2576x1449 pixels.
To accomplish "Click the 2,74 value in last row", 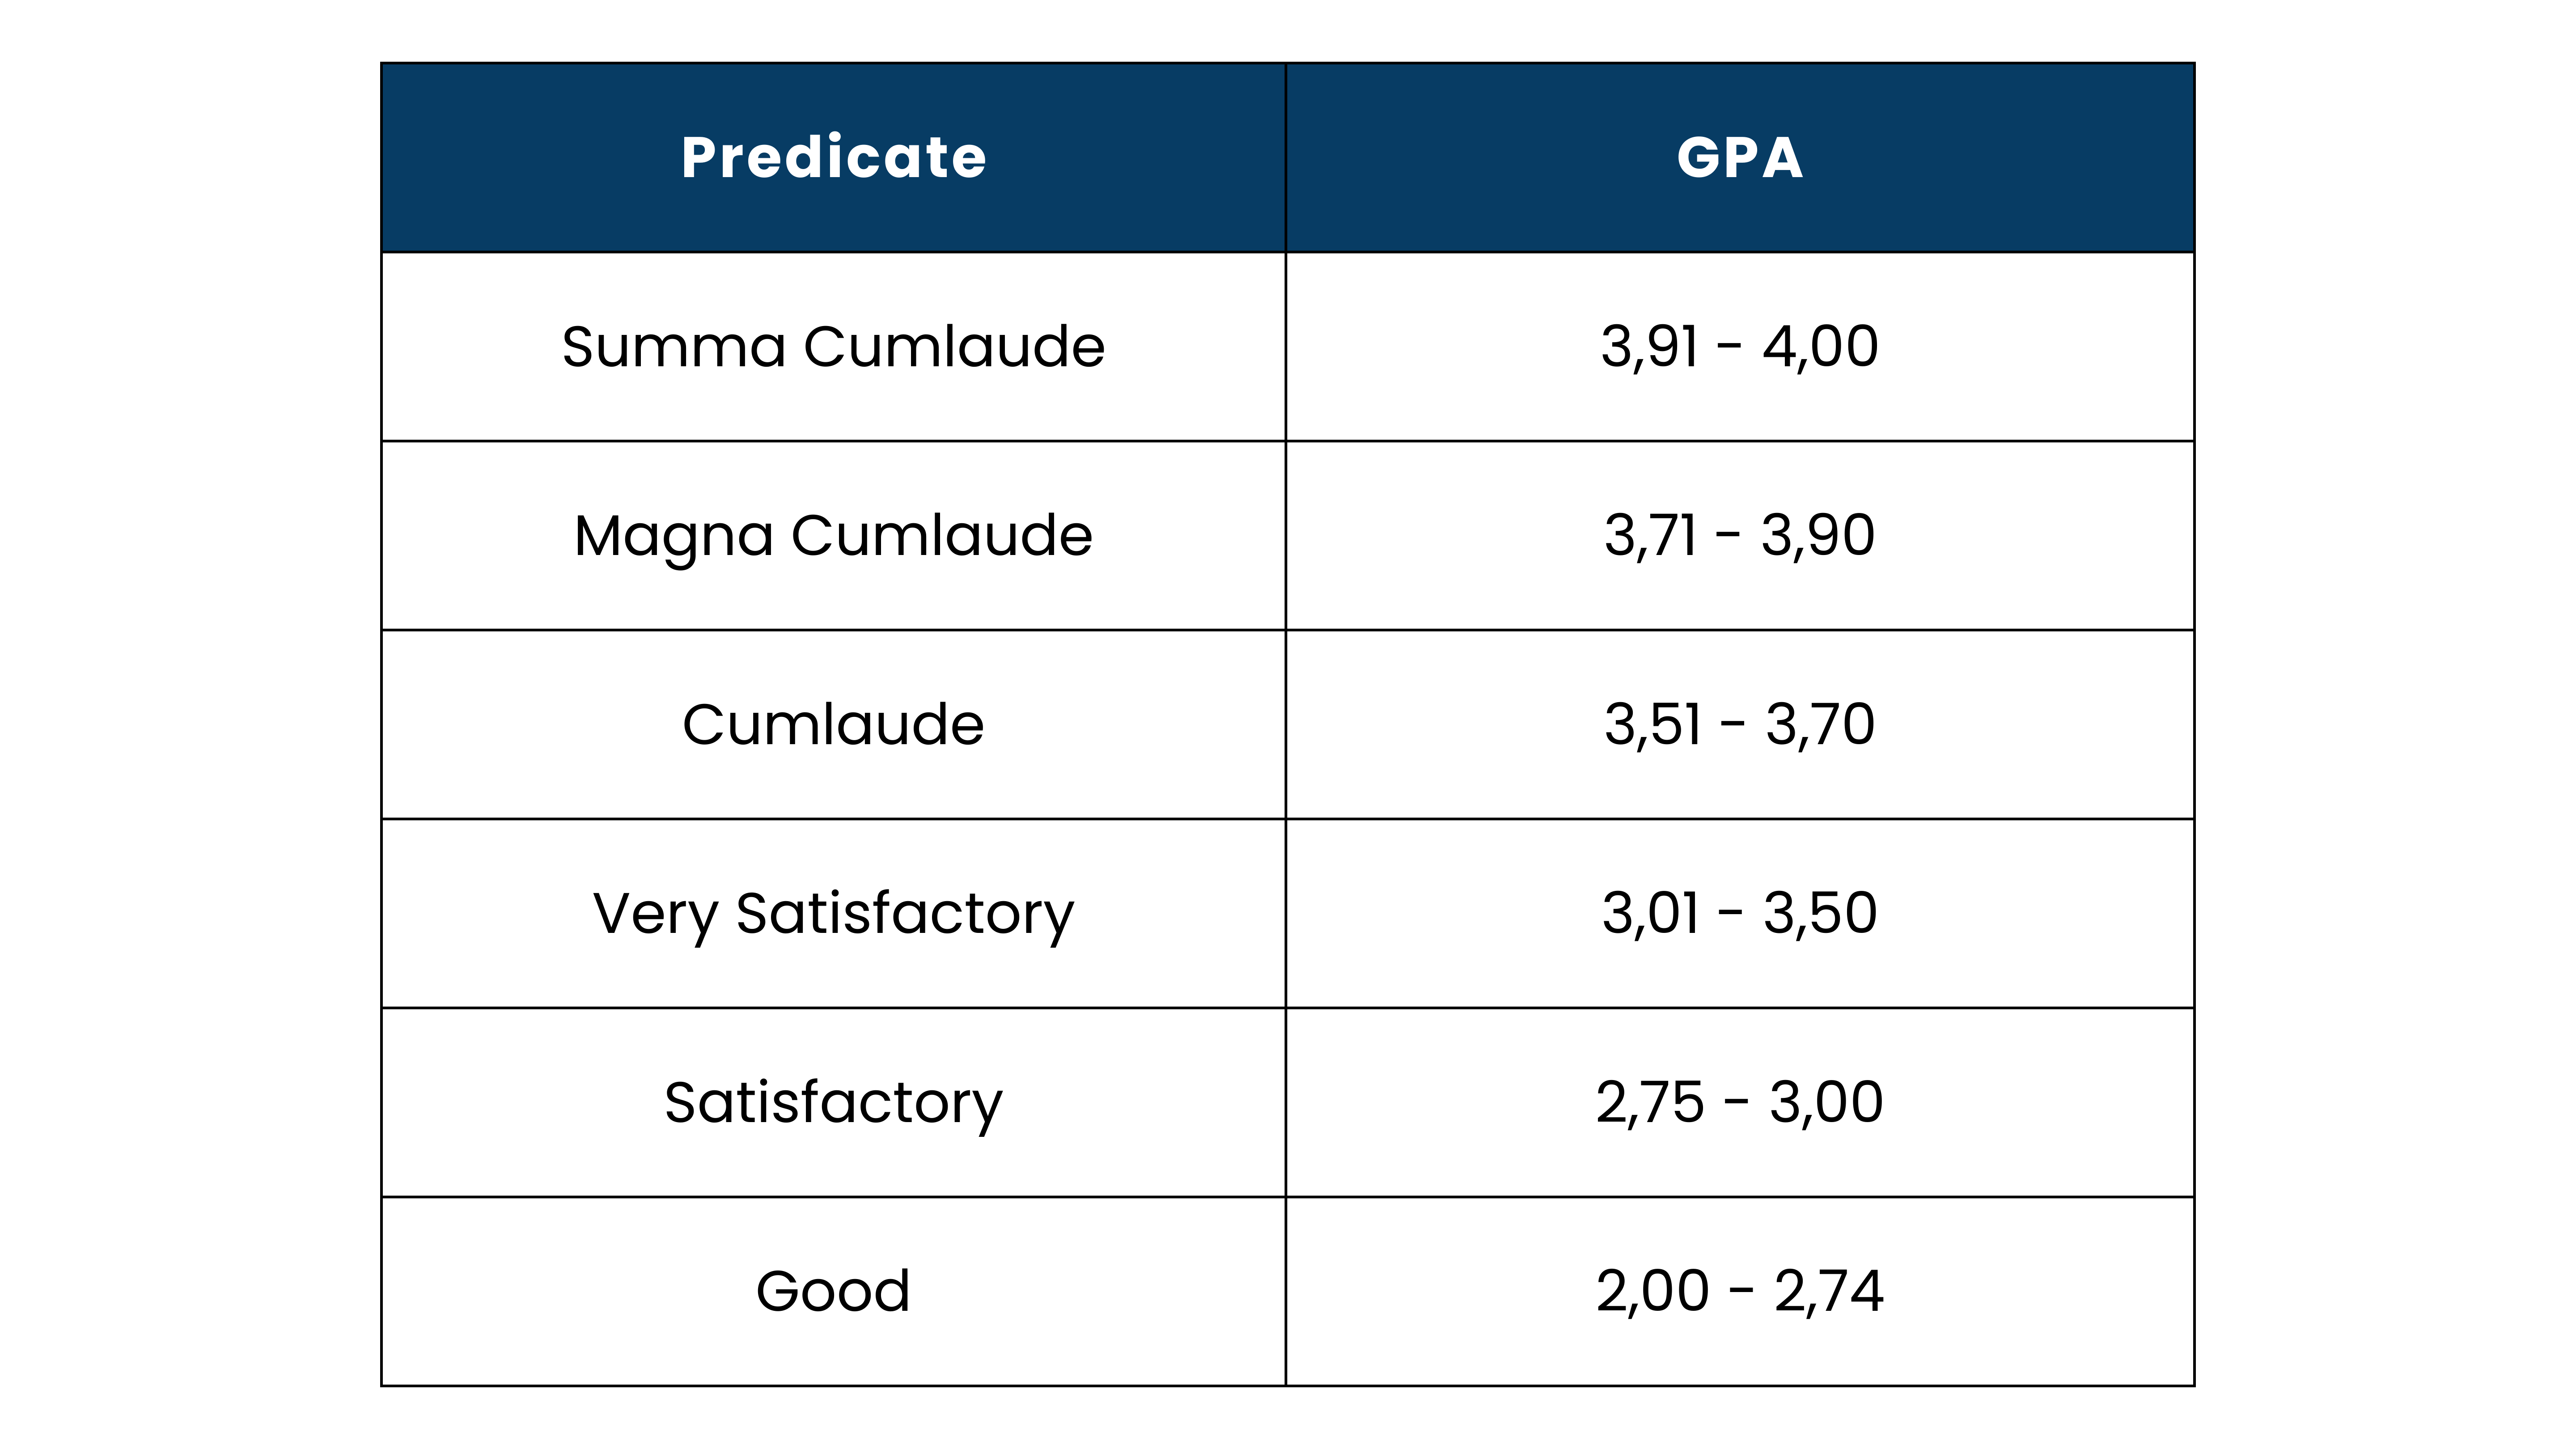I will pyautogui.click(x=1829, y=1292).
